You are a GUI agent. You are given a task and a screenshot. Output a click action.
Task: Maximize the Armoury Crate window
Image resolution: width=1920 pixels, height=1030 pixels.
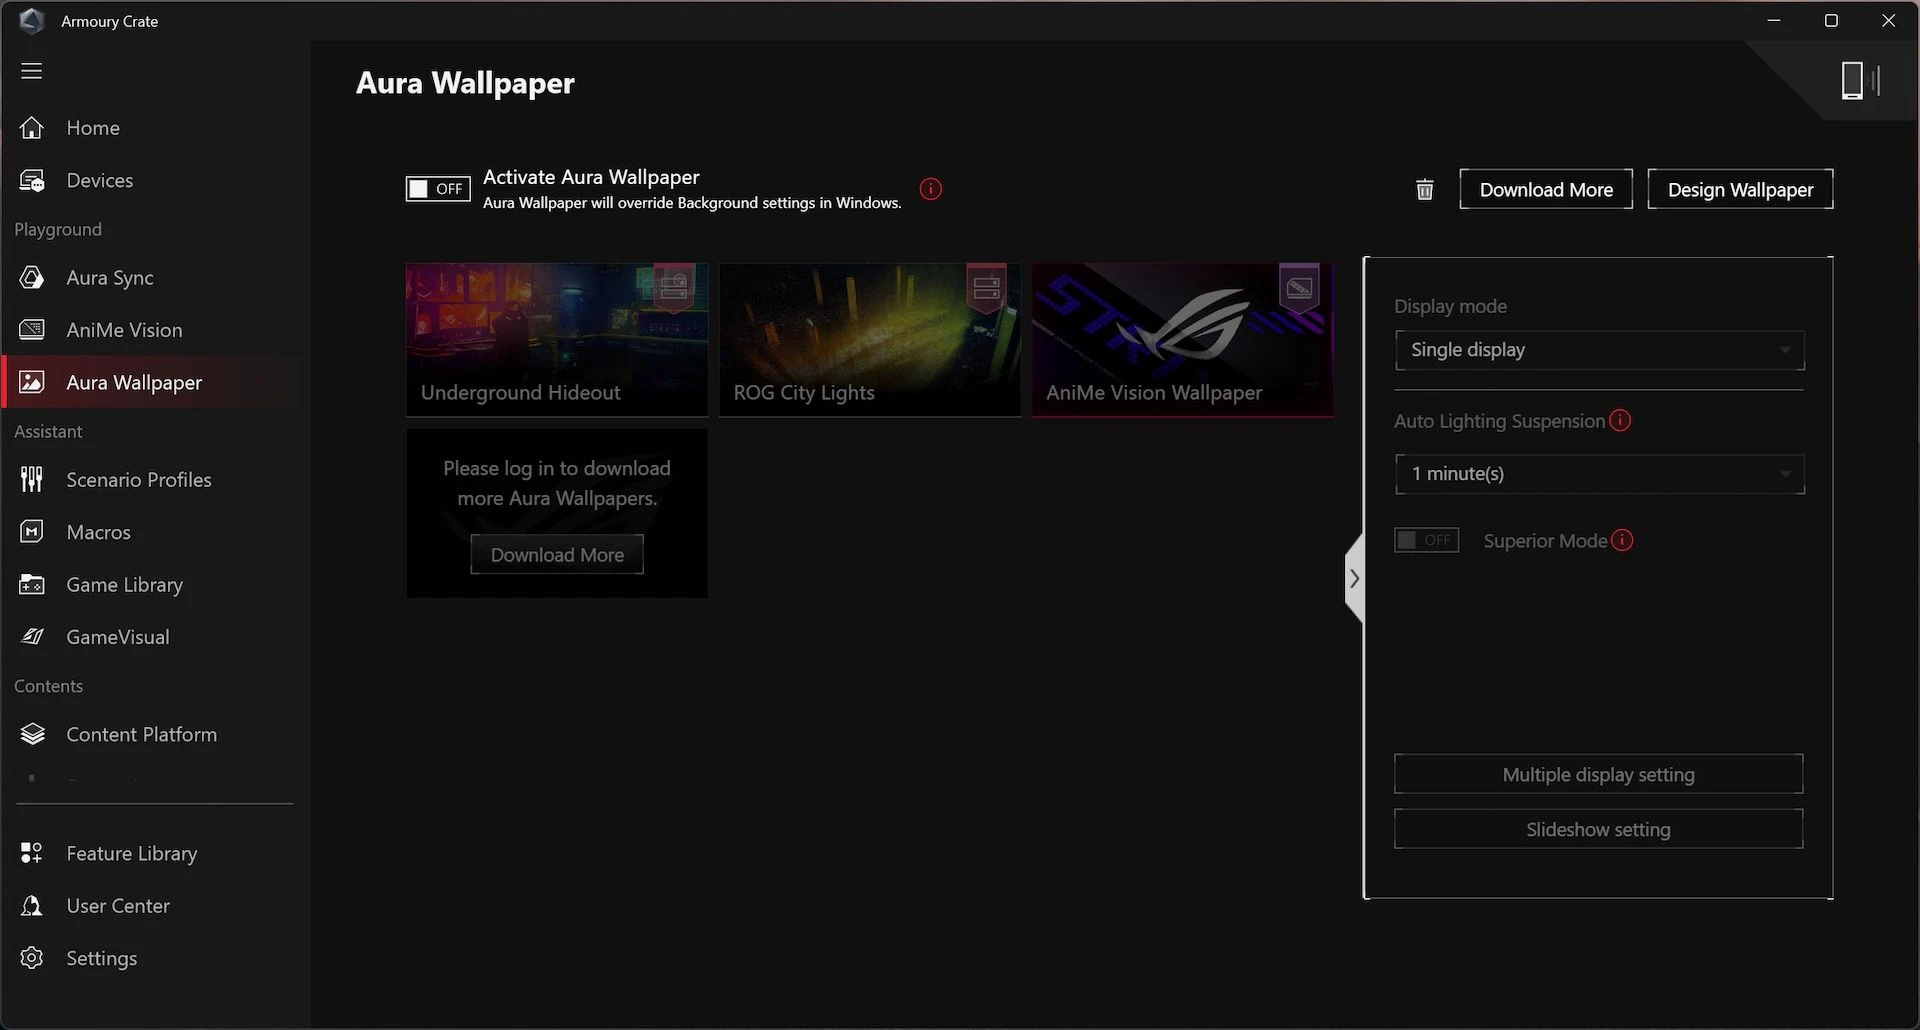[x=1831, y=20]
